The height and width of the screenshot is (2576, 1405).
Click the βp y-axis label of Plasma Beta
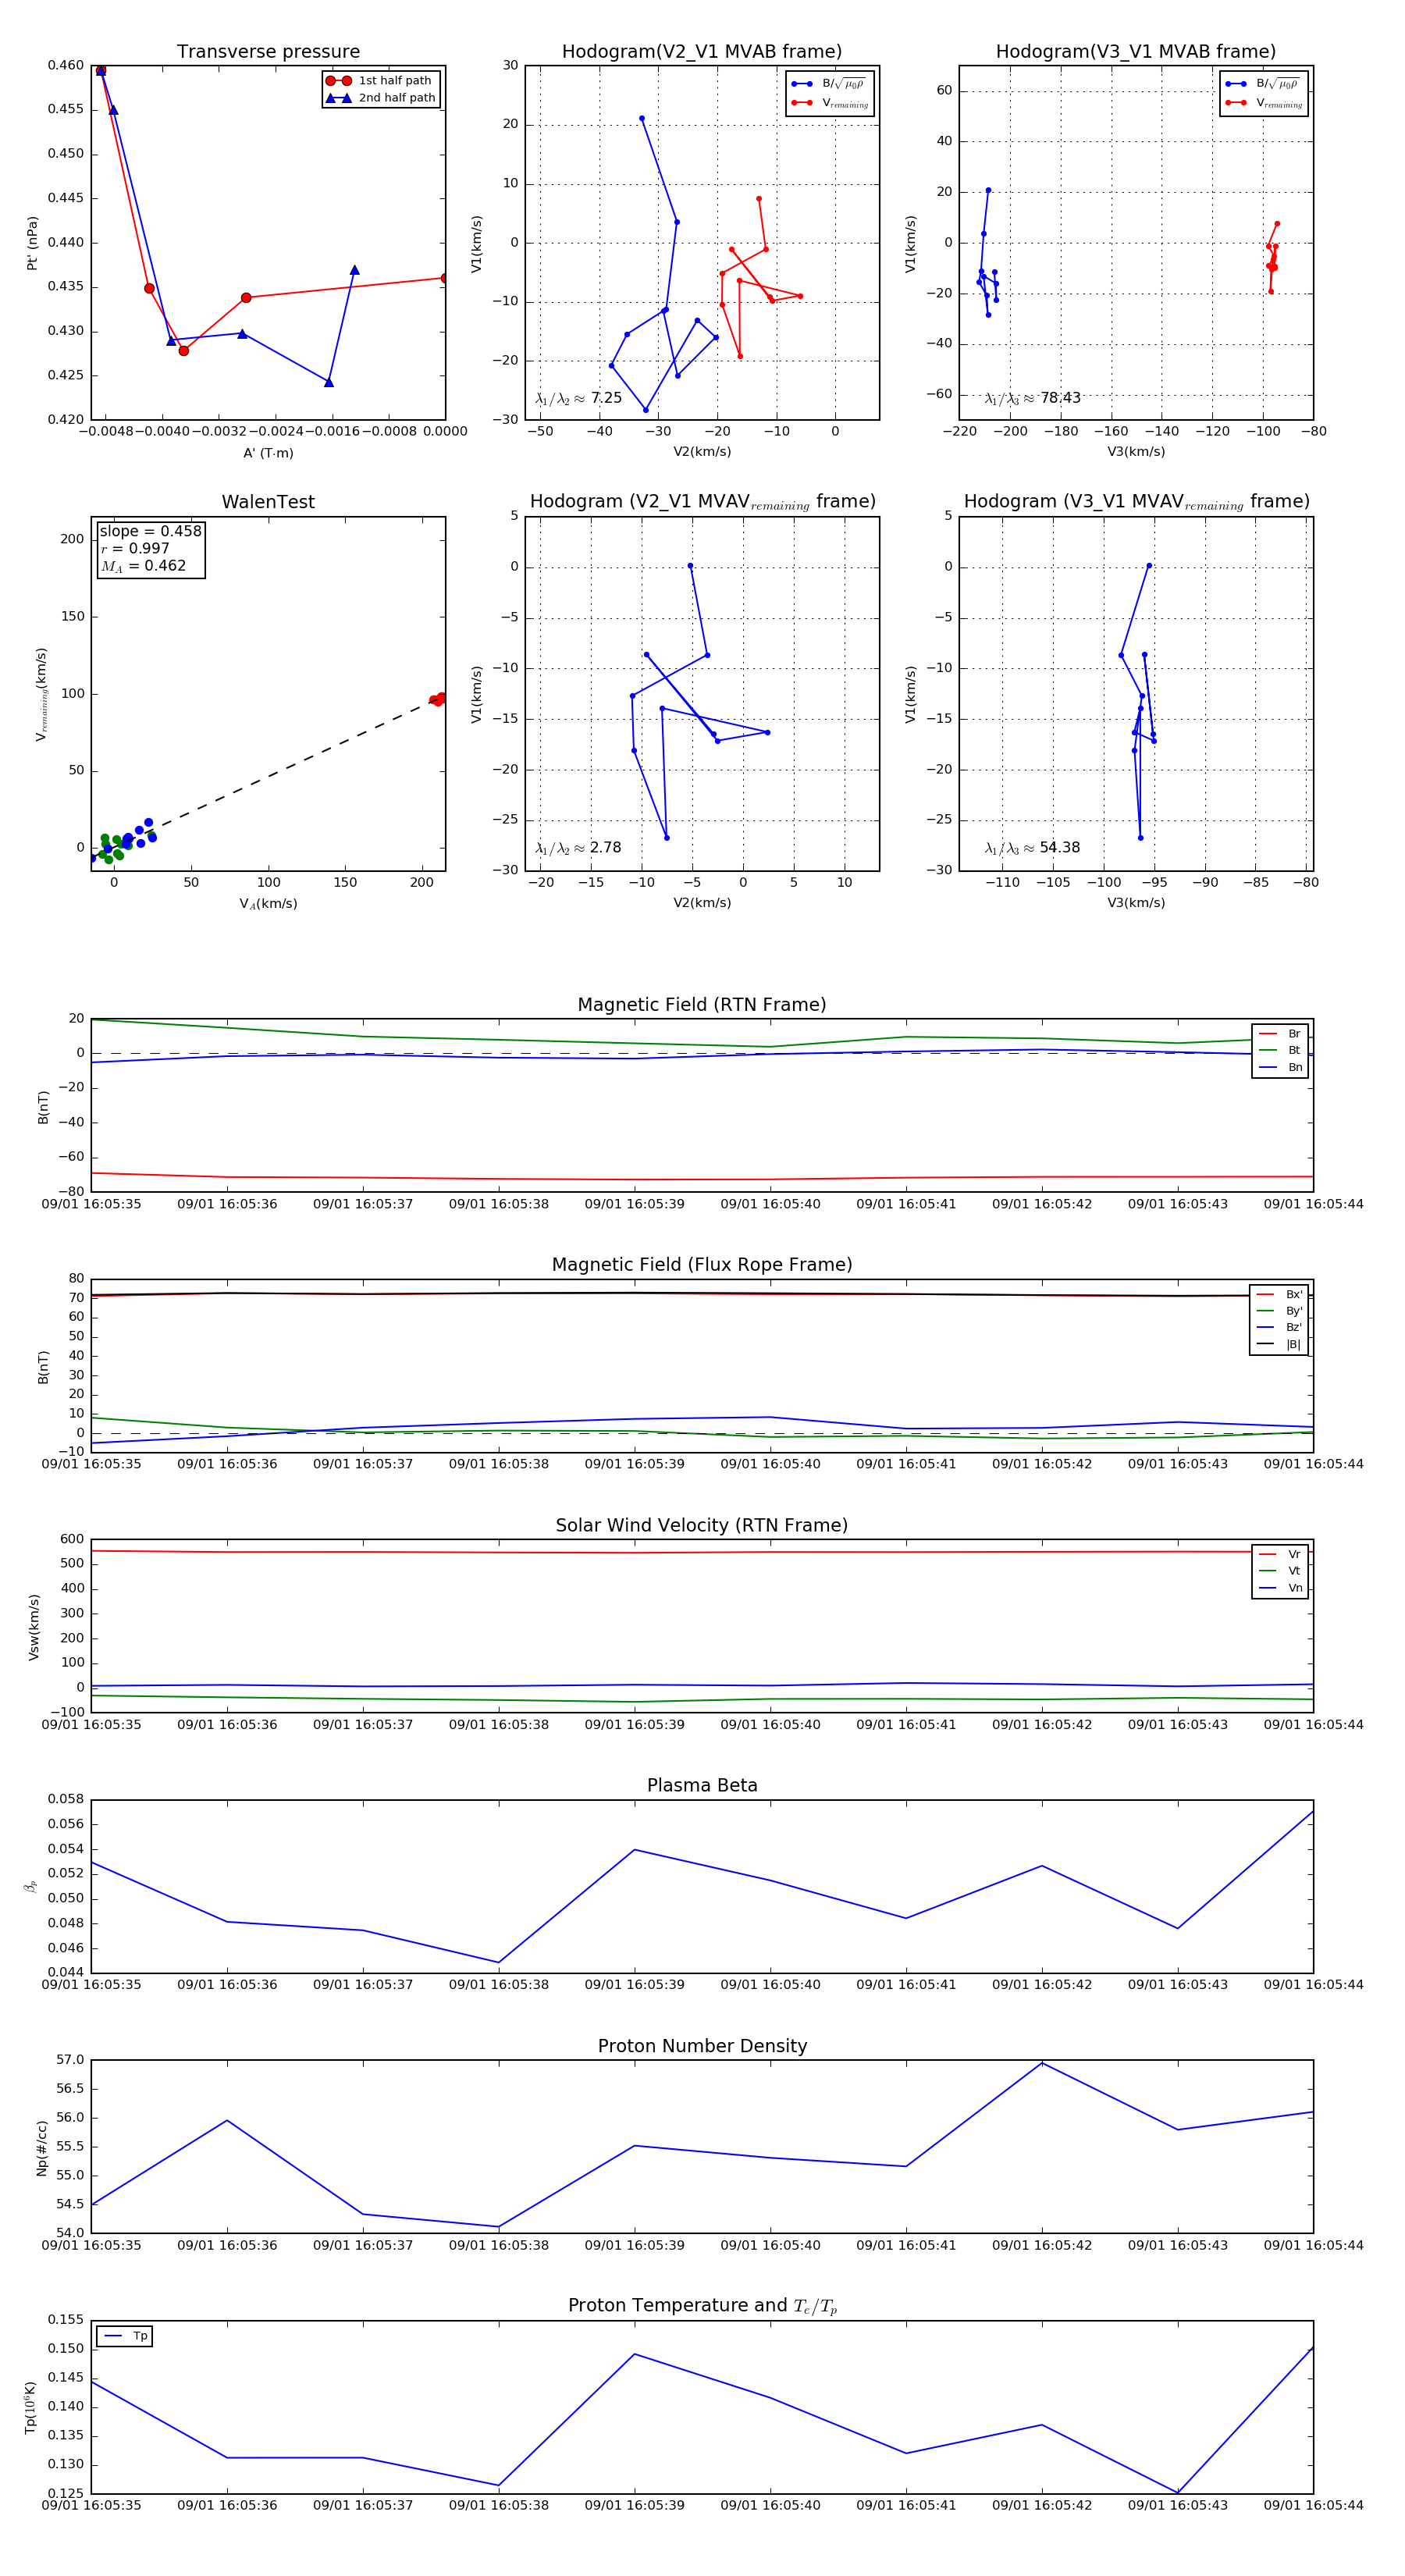pyautogui.click(x=30, y=1886)
